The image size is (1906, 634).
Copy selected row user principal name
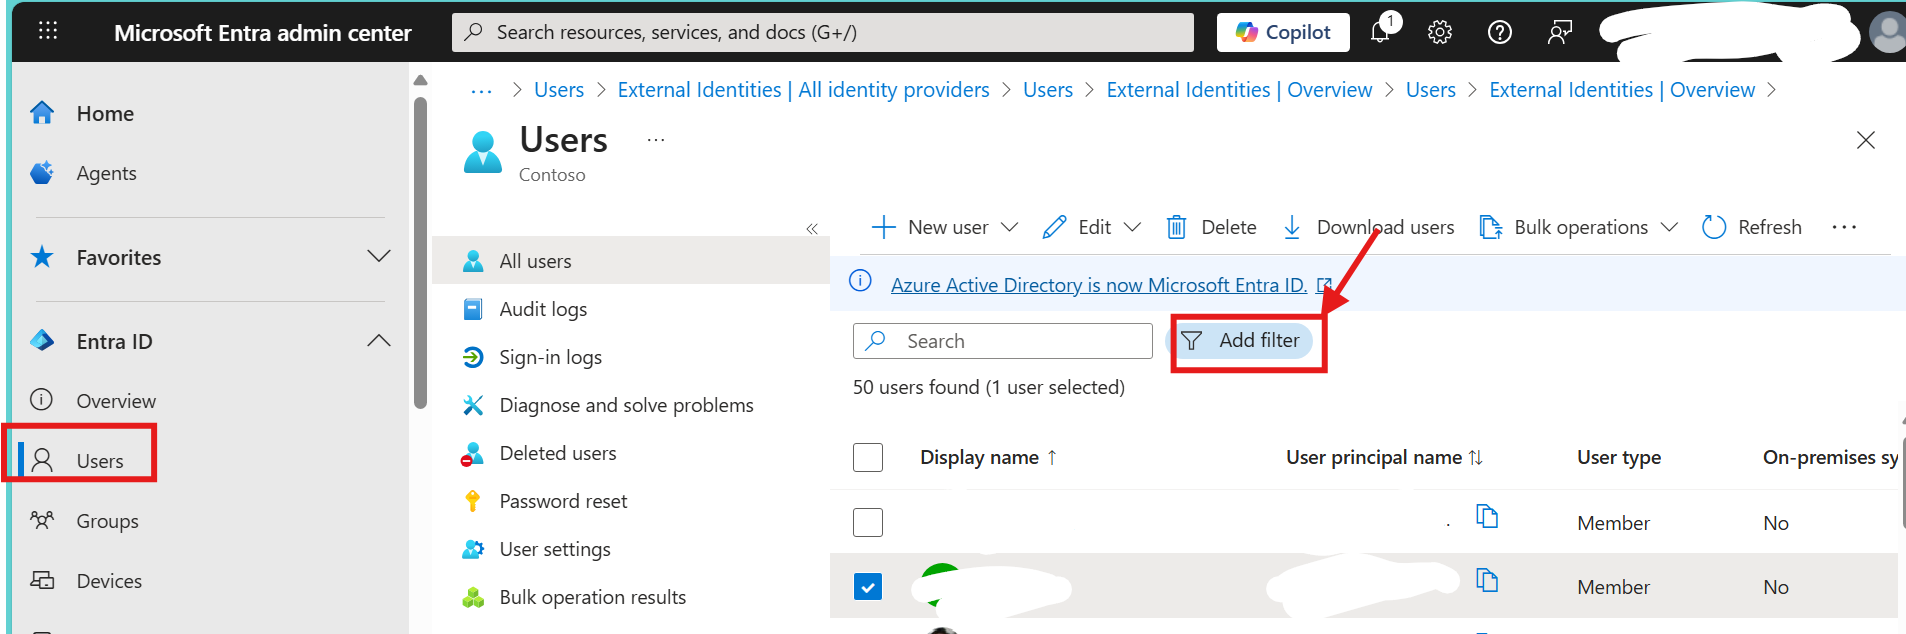click(x=1487, y=580)
